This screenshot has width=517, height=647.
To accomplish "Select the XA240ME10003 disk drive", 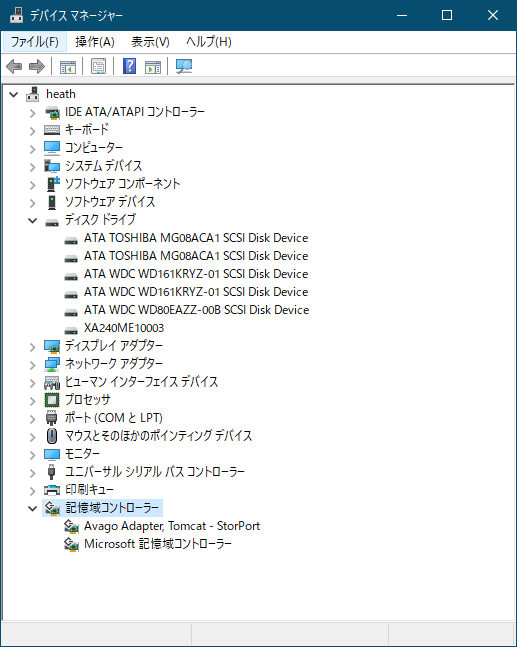I will (124, 328).
